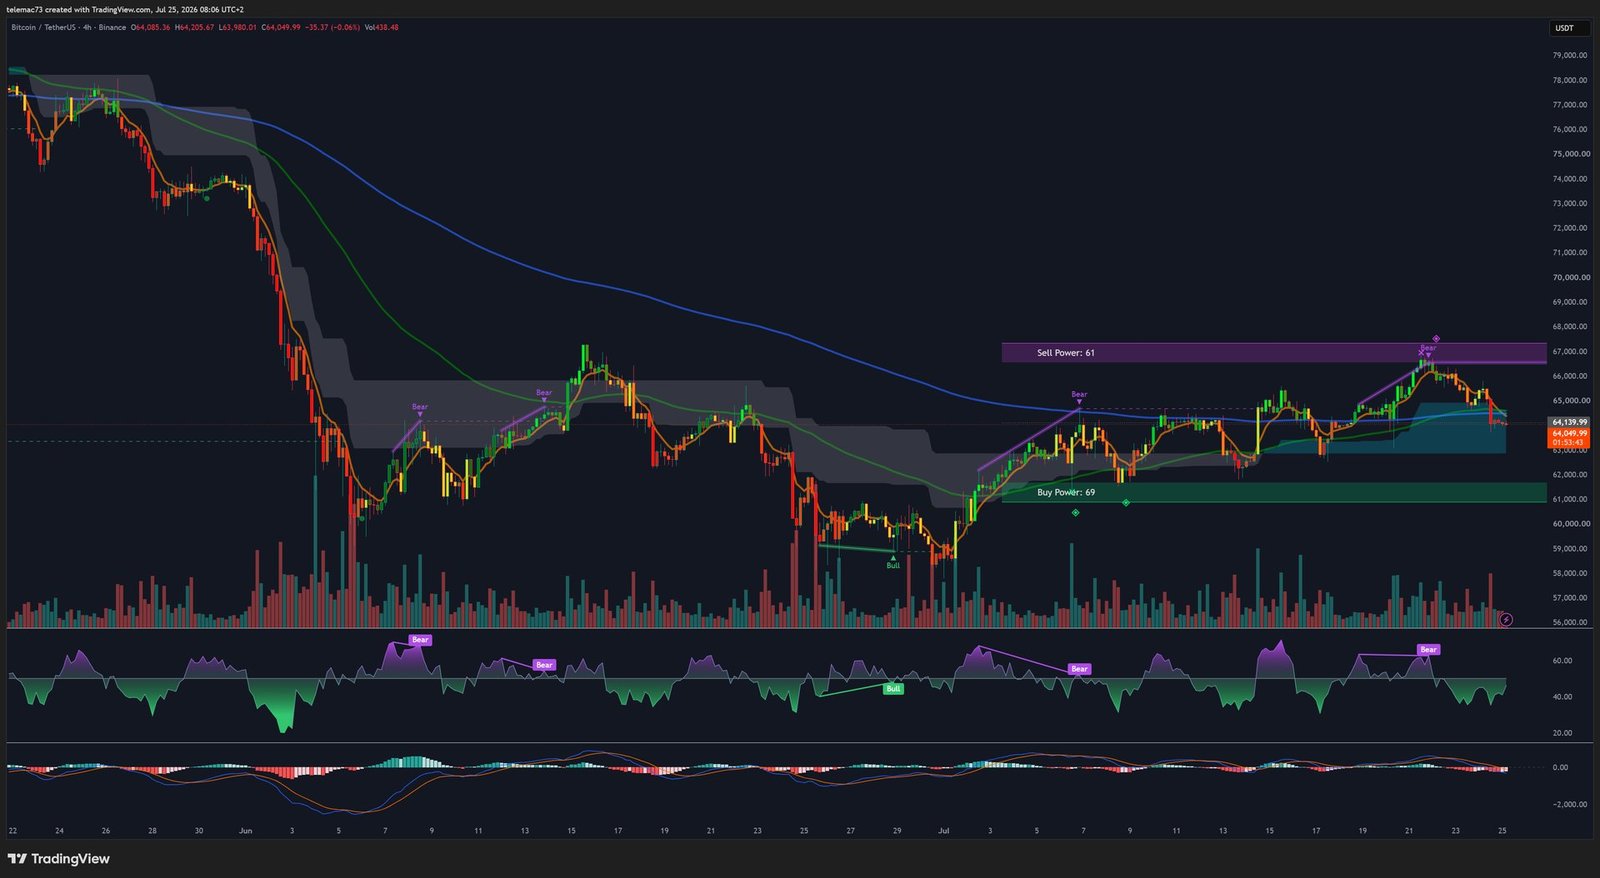Screen dimensions: 1600x878
Task: Click the low value L63,980.01
Action: coord(237,27)
